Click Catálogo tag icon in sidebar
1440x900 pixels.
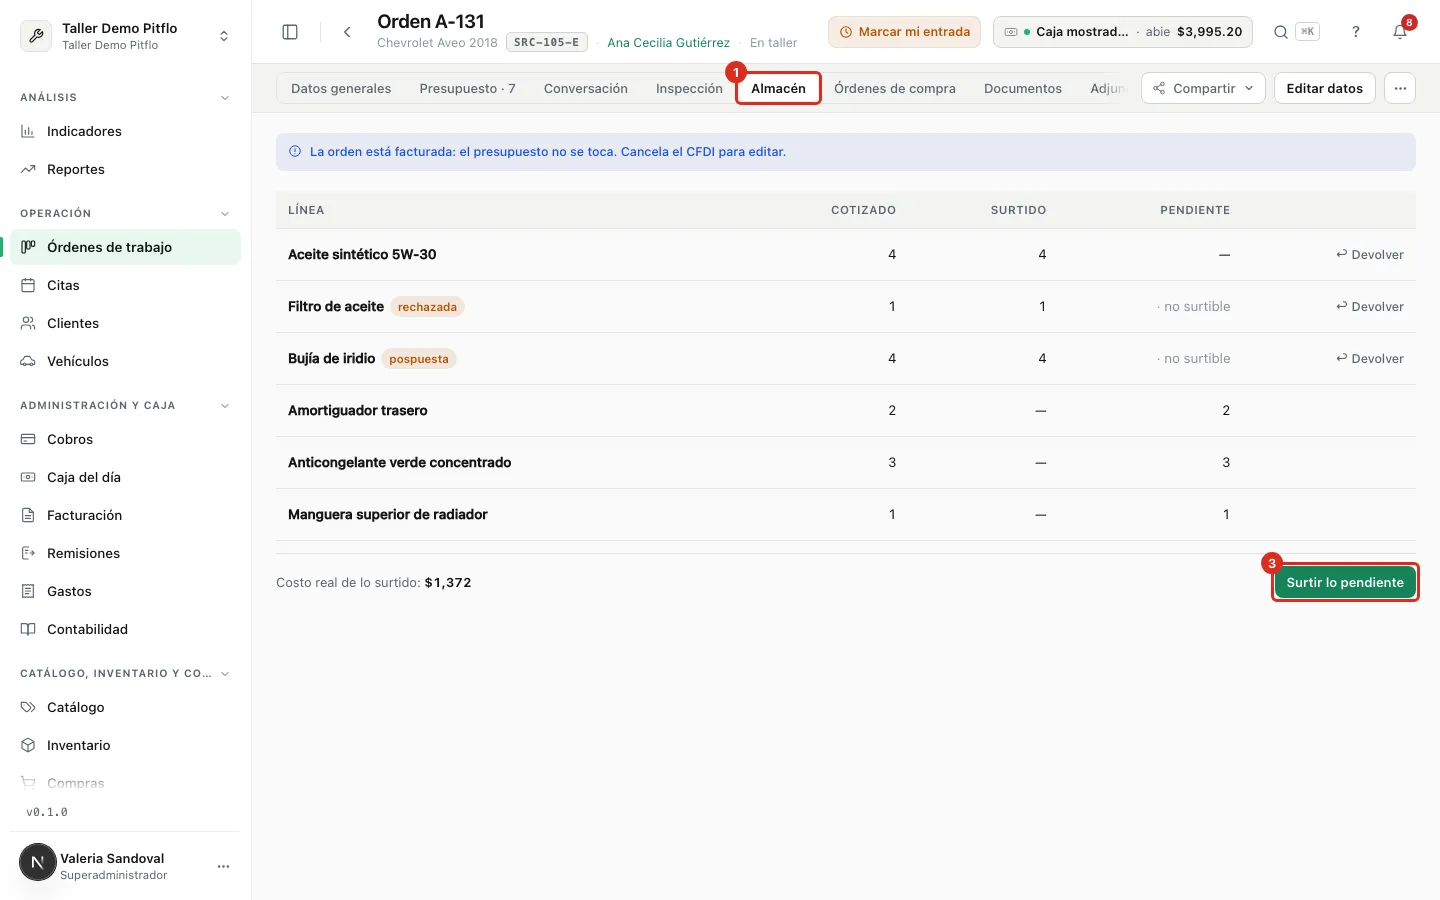[x=28, y=707]
